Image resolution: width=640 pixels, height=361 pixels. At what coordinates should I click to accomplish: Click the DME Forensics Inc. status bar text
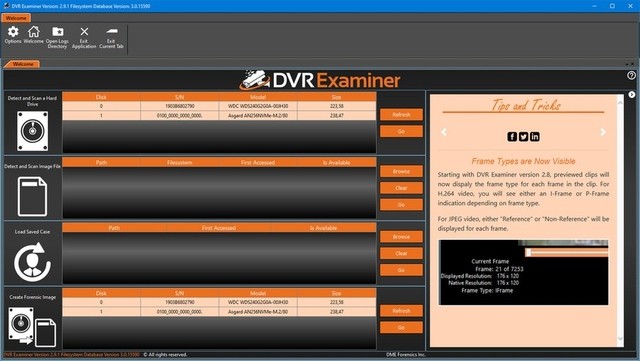point(405,354)
